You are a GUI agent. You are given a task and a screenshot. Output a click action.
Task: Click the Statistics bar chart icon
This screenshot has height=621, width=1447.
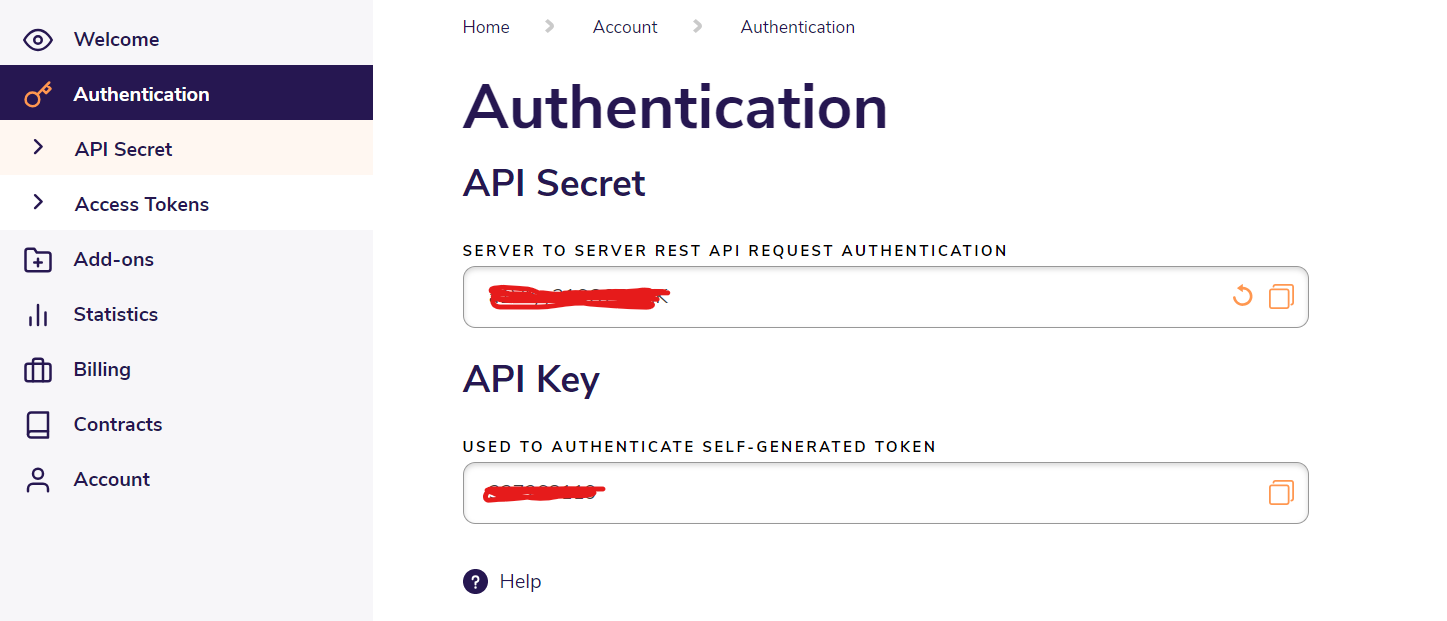point(38,315)
